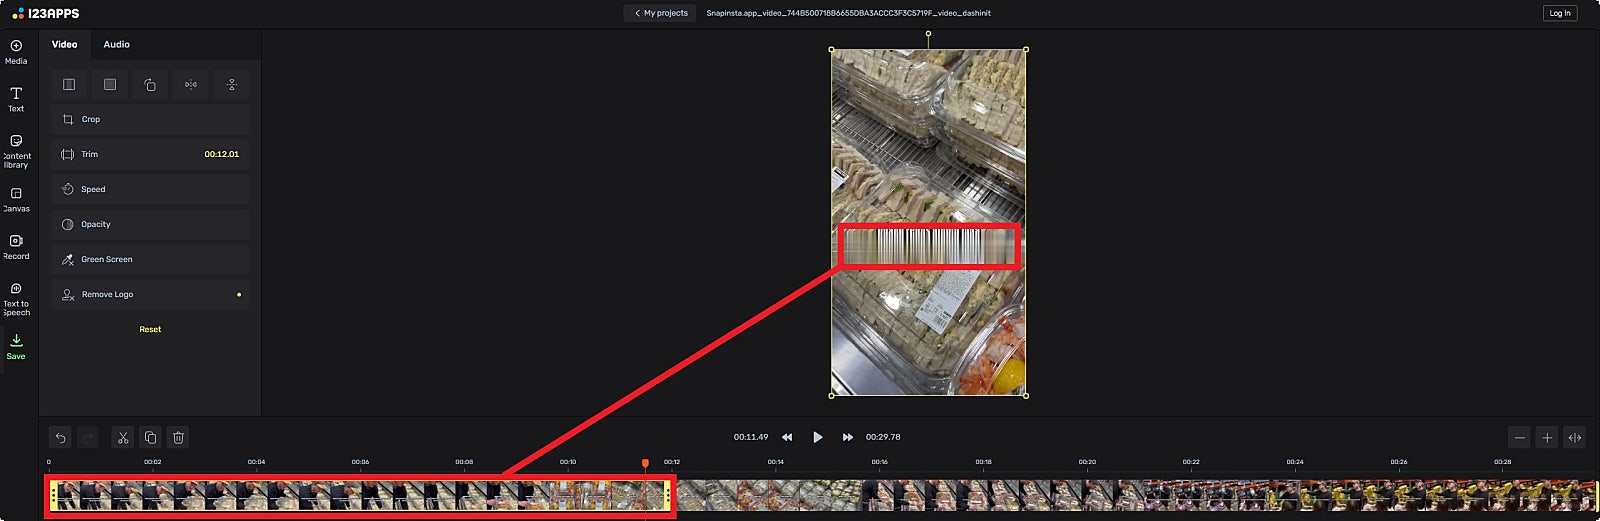Open the Record option in sidebar

(x=16, y=247)
